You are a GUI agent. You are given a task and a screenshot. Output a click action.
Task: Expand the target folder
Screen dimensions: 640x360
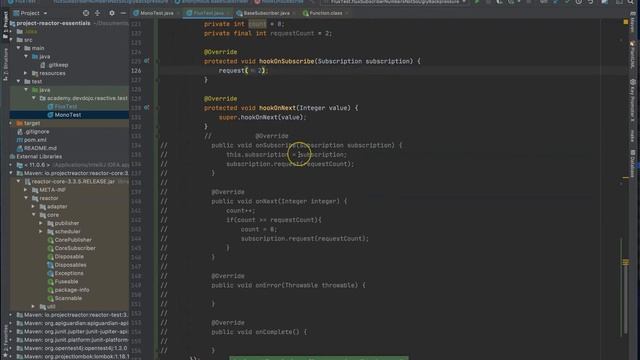11,123
